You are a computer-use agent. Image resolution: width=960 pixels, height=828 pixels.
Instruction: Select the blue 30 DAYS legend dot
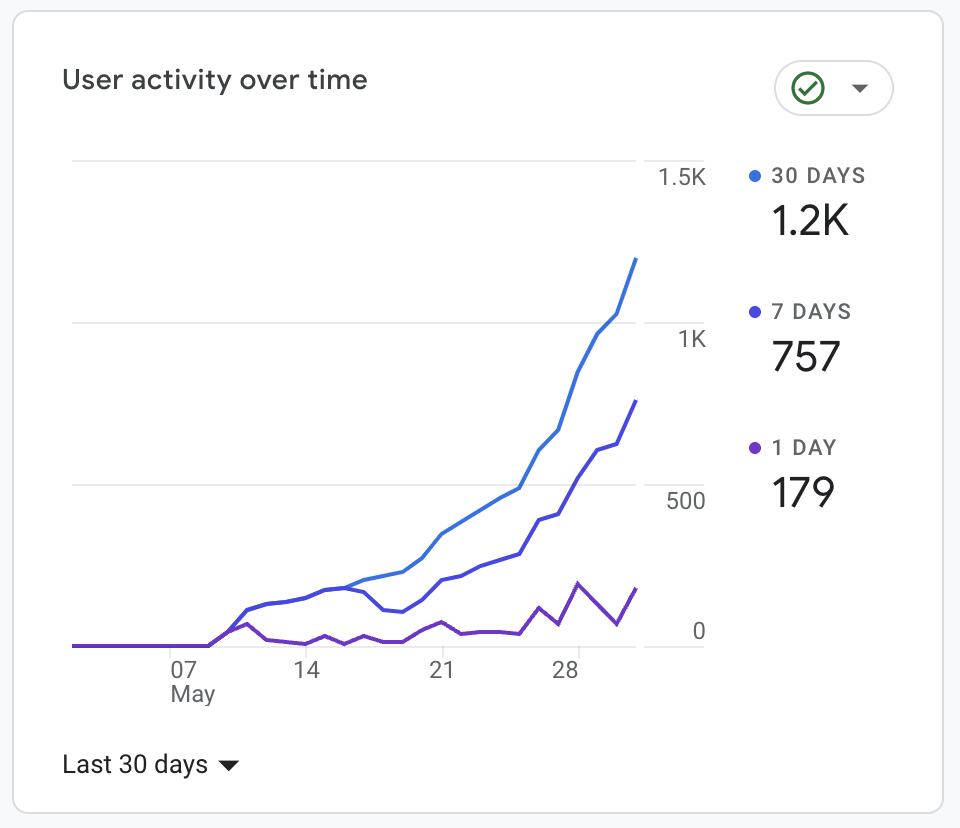point(755,175)
